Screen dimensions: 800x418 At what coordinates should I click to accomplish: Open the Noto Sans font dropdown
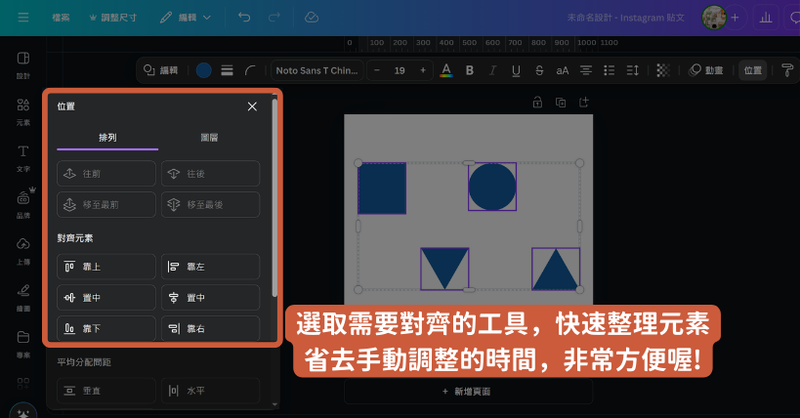(x=315, y=70)
